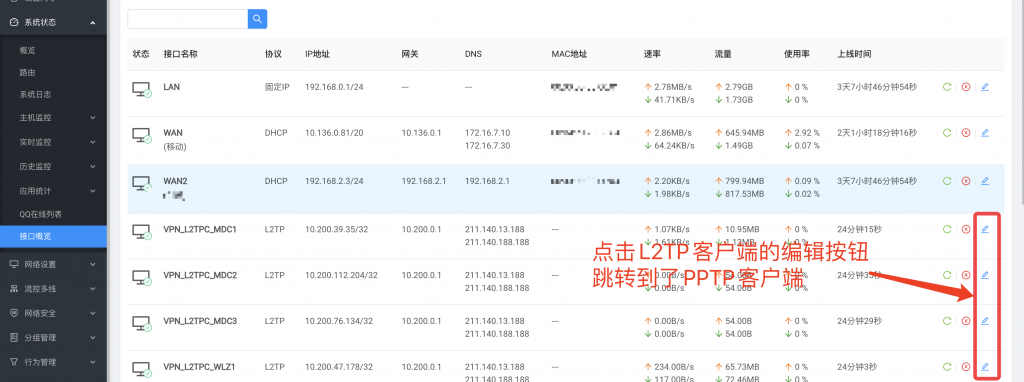Open the 系统日志 sidebar page
The height and width of the screenshot is (382, 1024).
[x=35, y=95]
